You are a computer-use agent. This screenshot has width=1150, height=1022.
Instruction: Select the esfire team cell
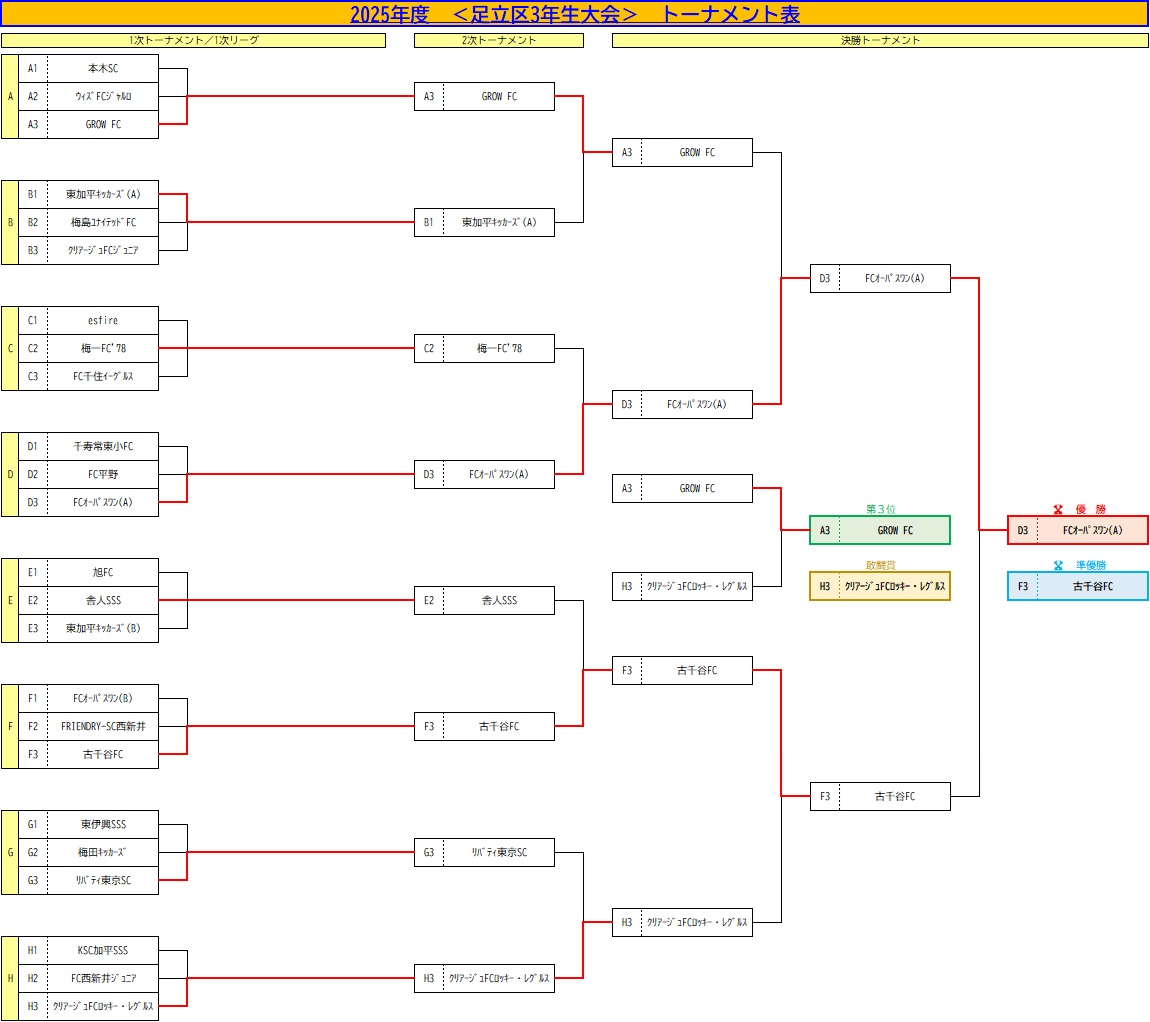pos(102,321)
